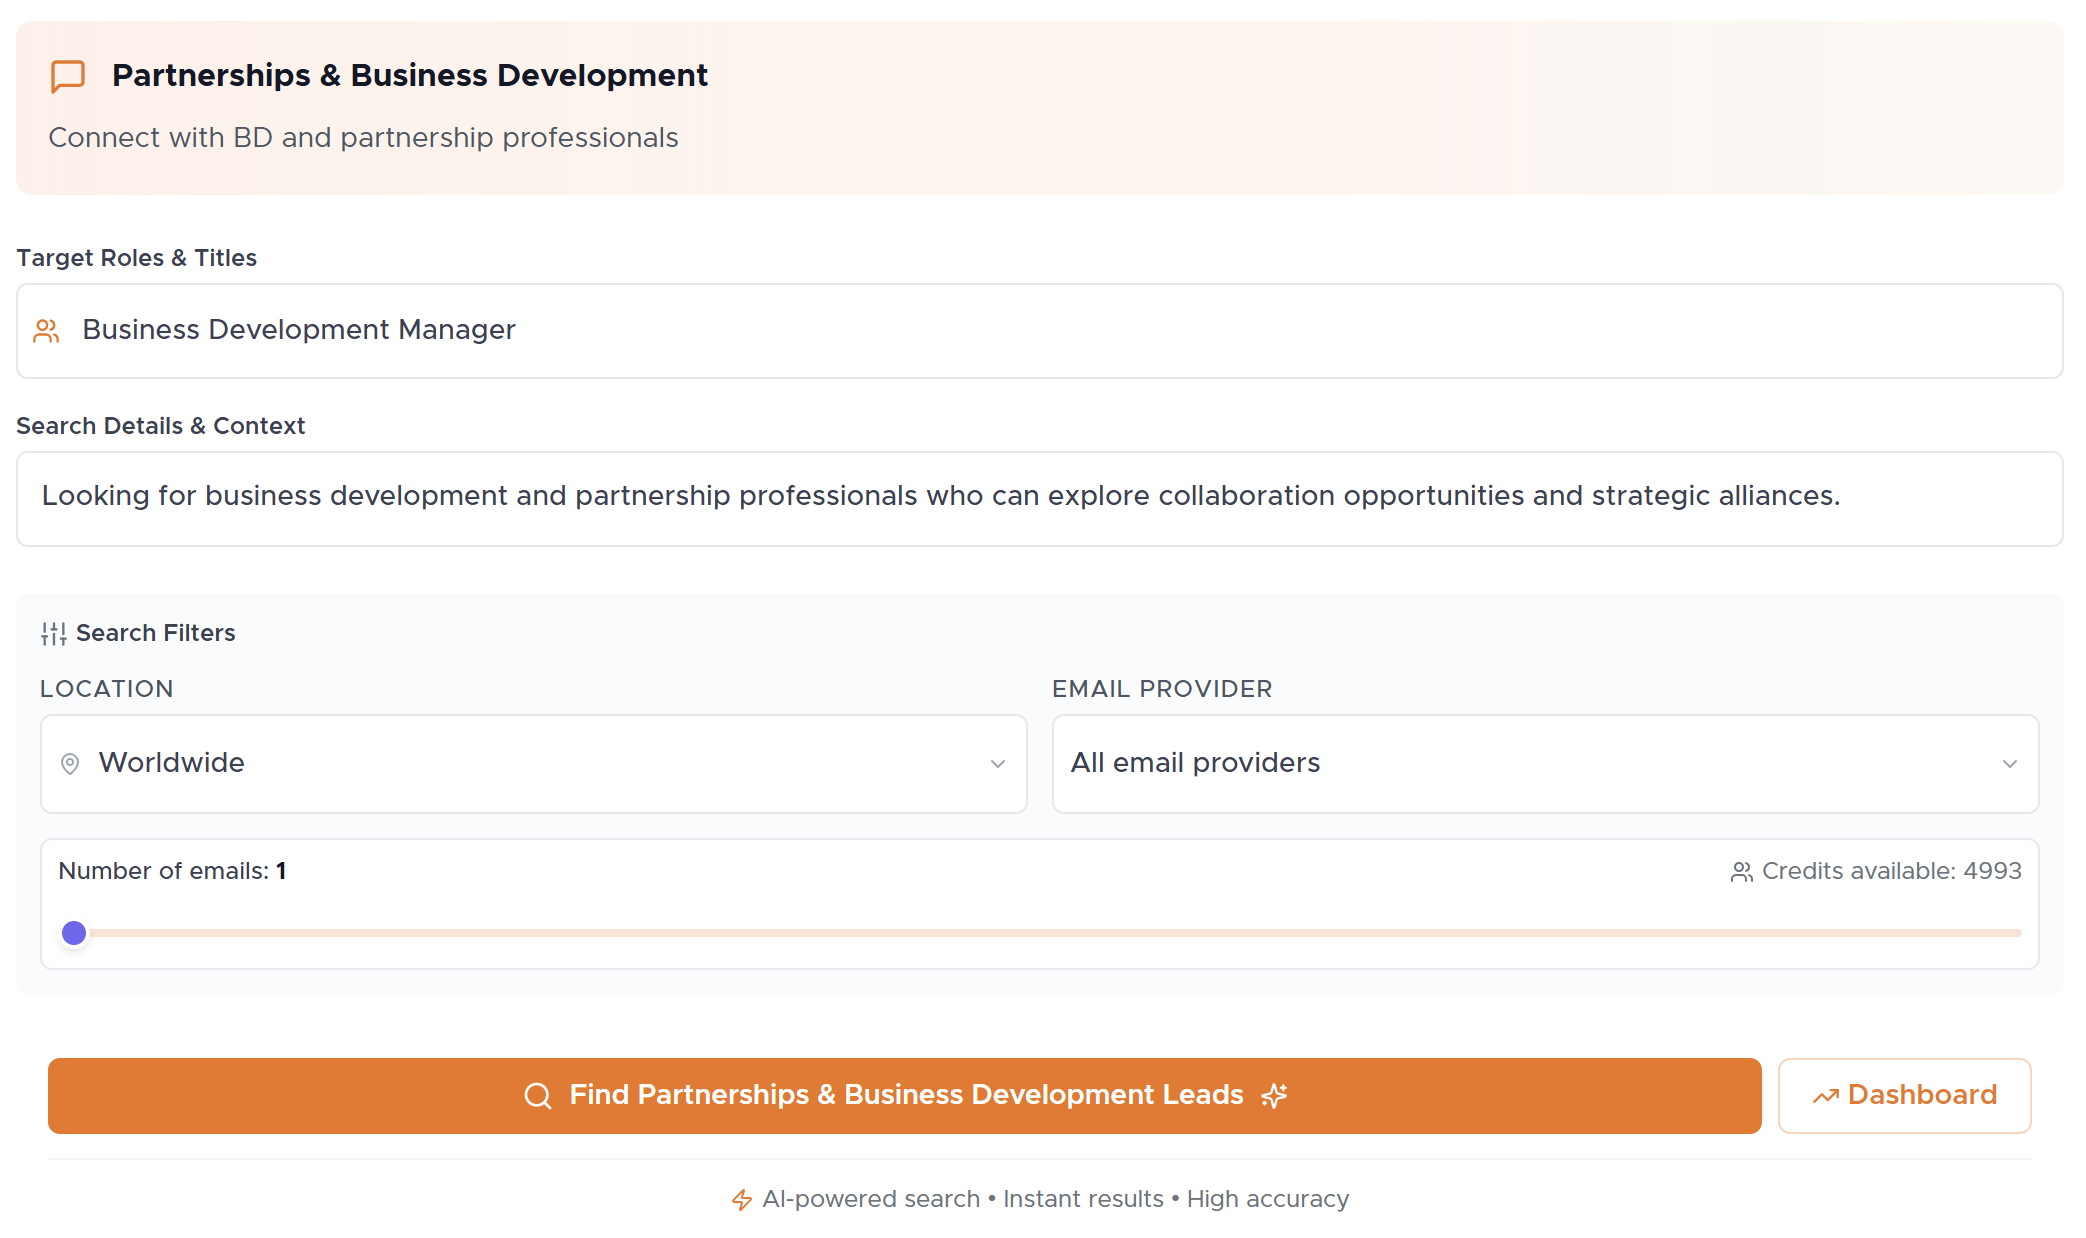The height and width of the screenshot is (1238, 2086).
Task: Click the trending arrow icon on Dashboard
Action: 1825,1096
